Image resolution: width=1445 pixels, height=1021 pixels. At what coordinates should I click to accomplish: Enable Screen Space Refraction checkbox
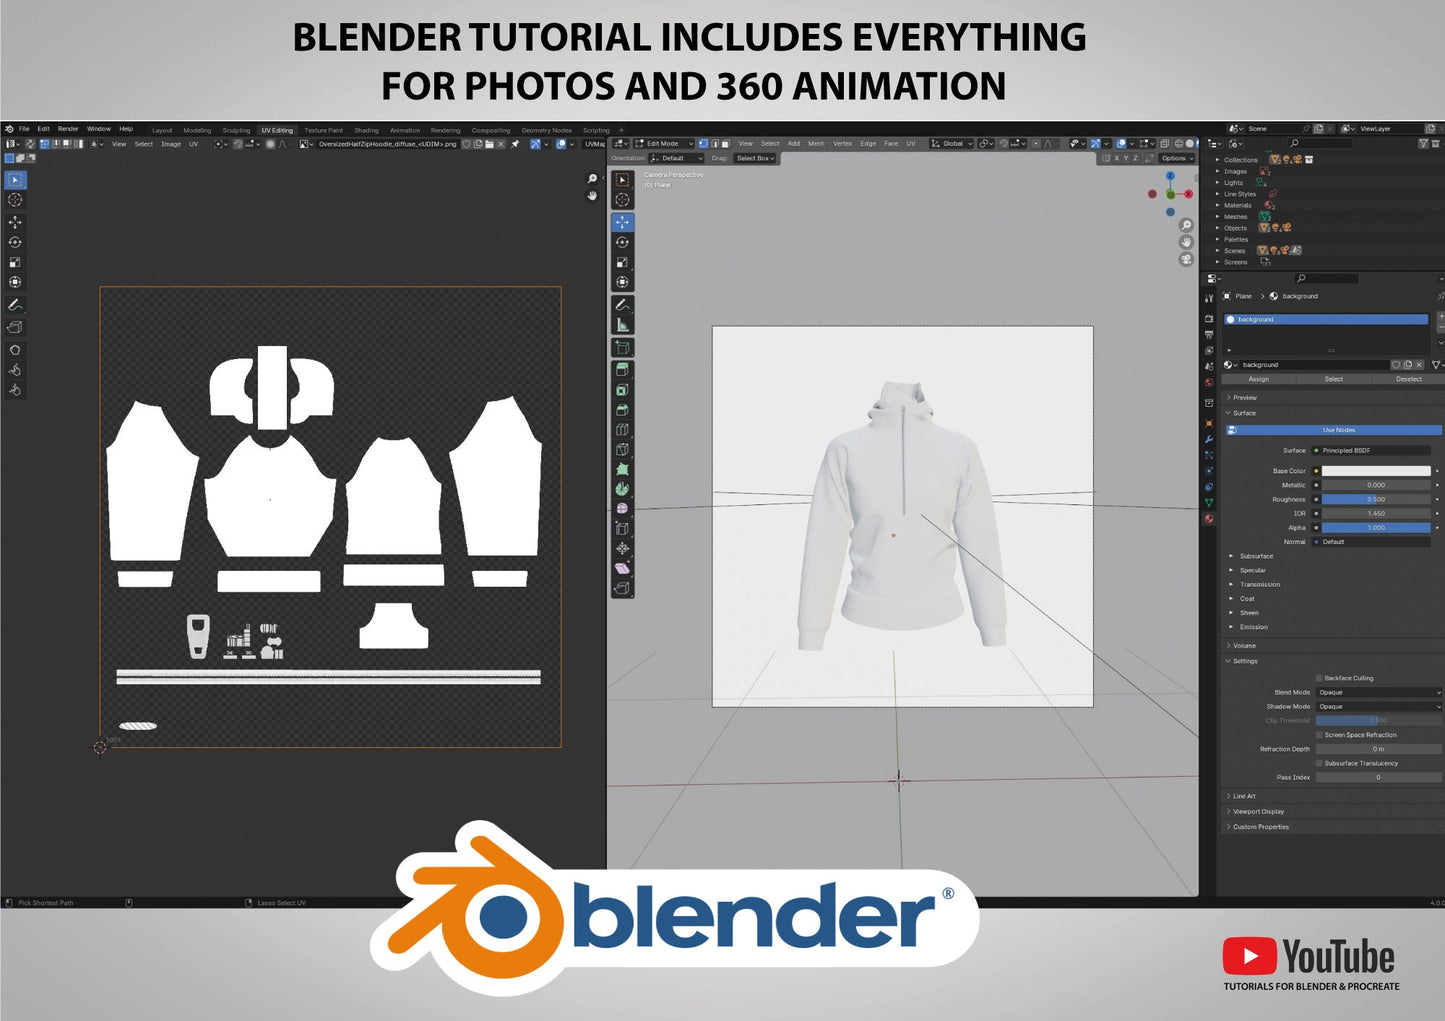coord(1319,735)
